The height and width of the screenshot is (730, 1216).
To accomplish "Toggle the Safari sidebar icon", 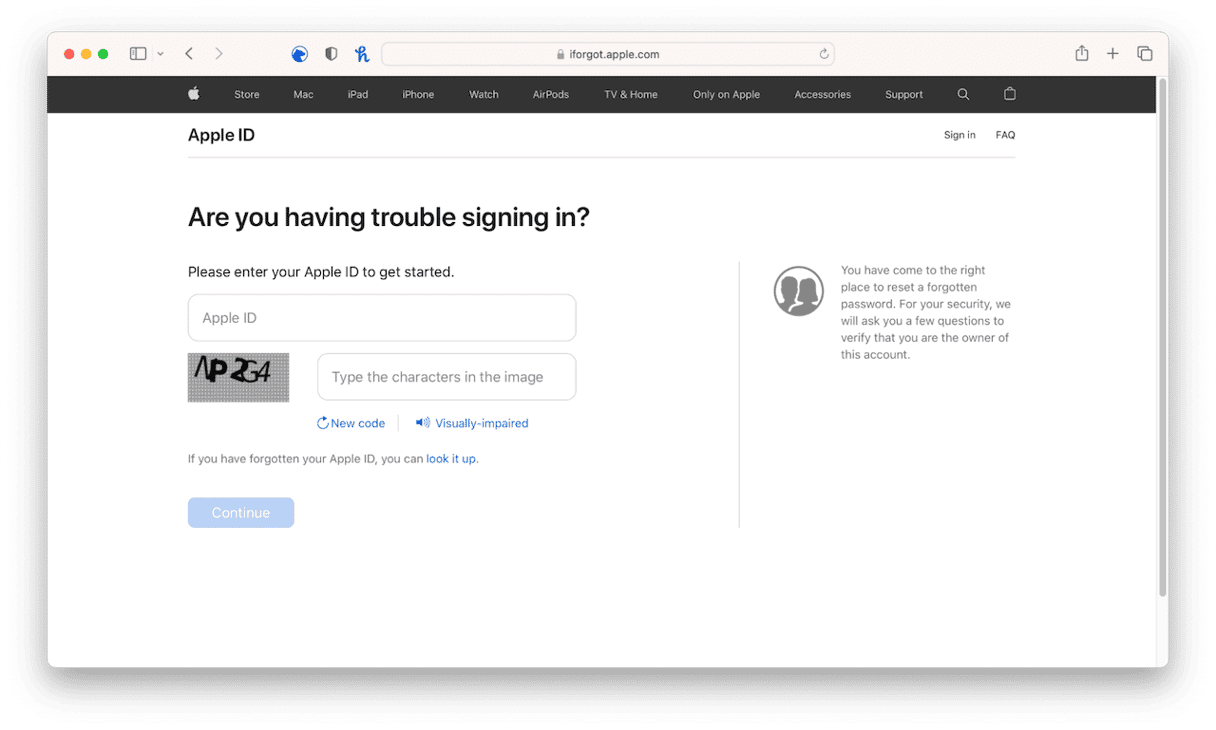I will coord(138,54).
